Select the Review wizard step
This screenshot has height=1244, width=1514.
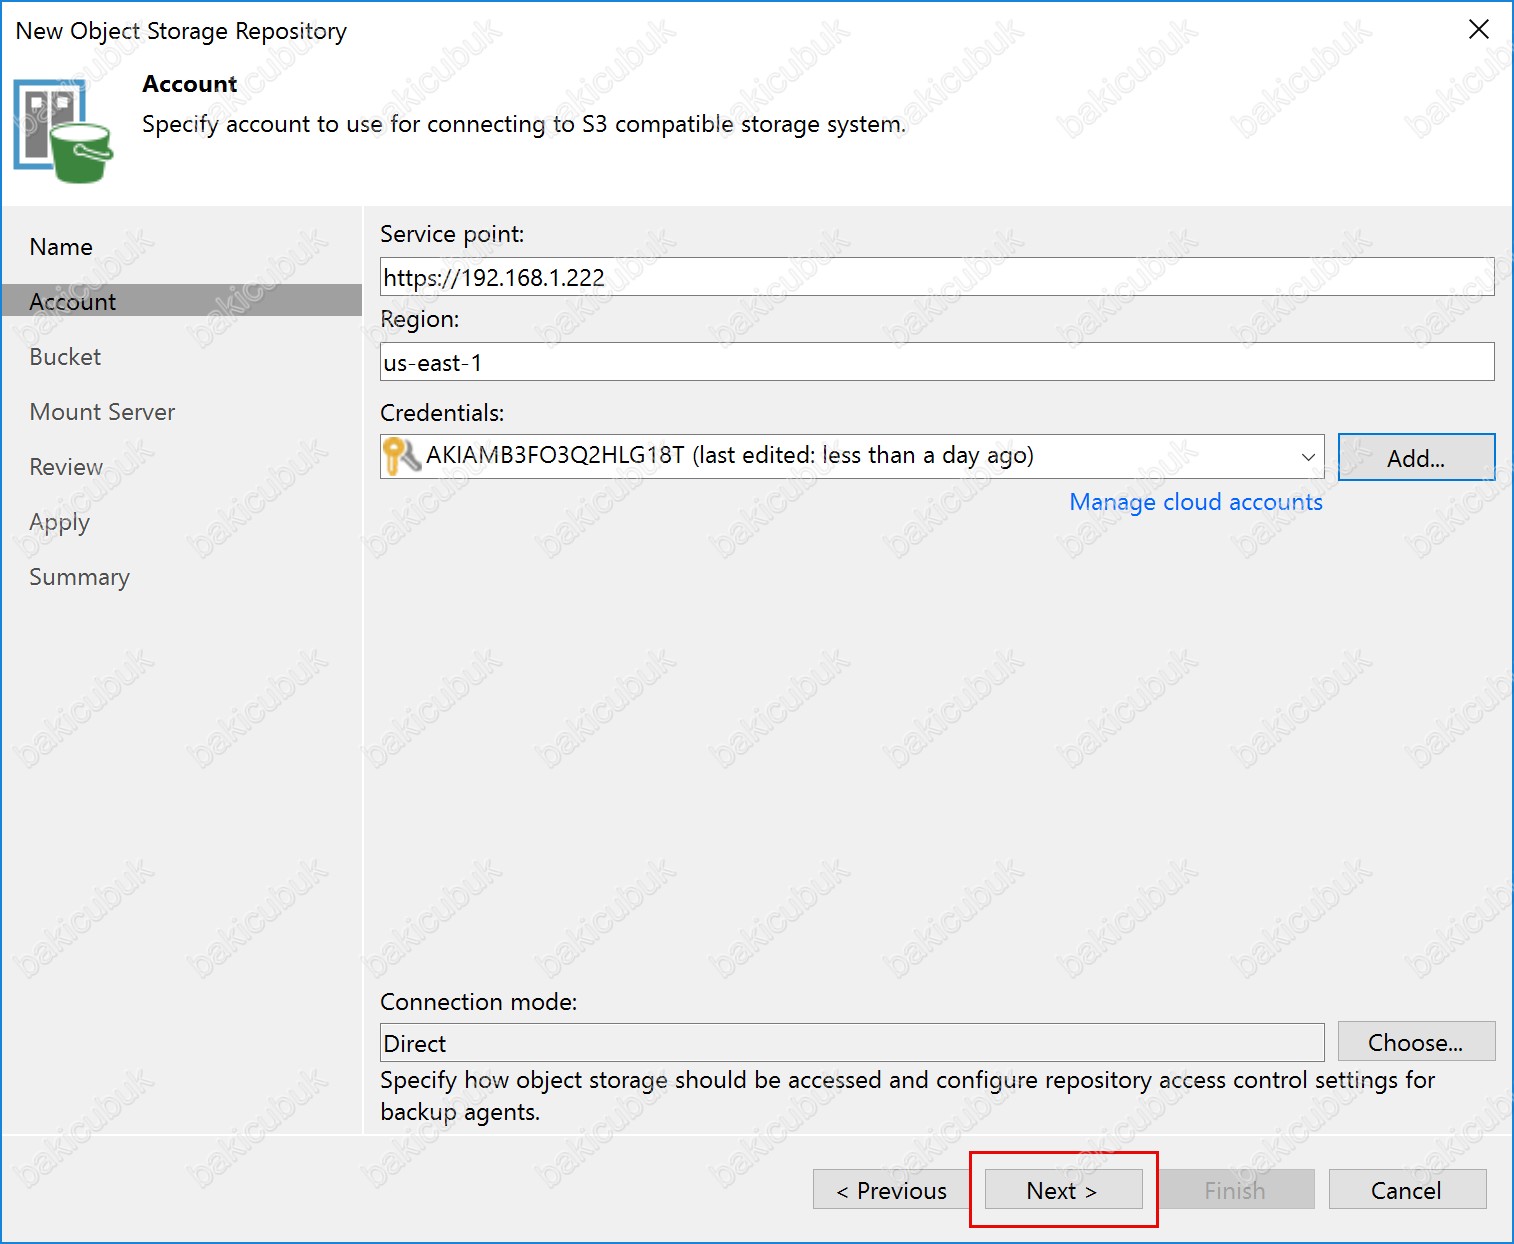[x=66, y=467]
